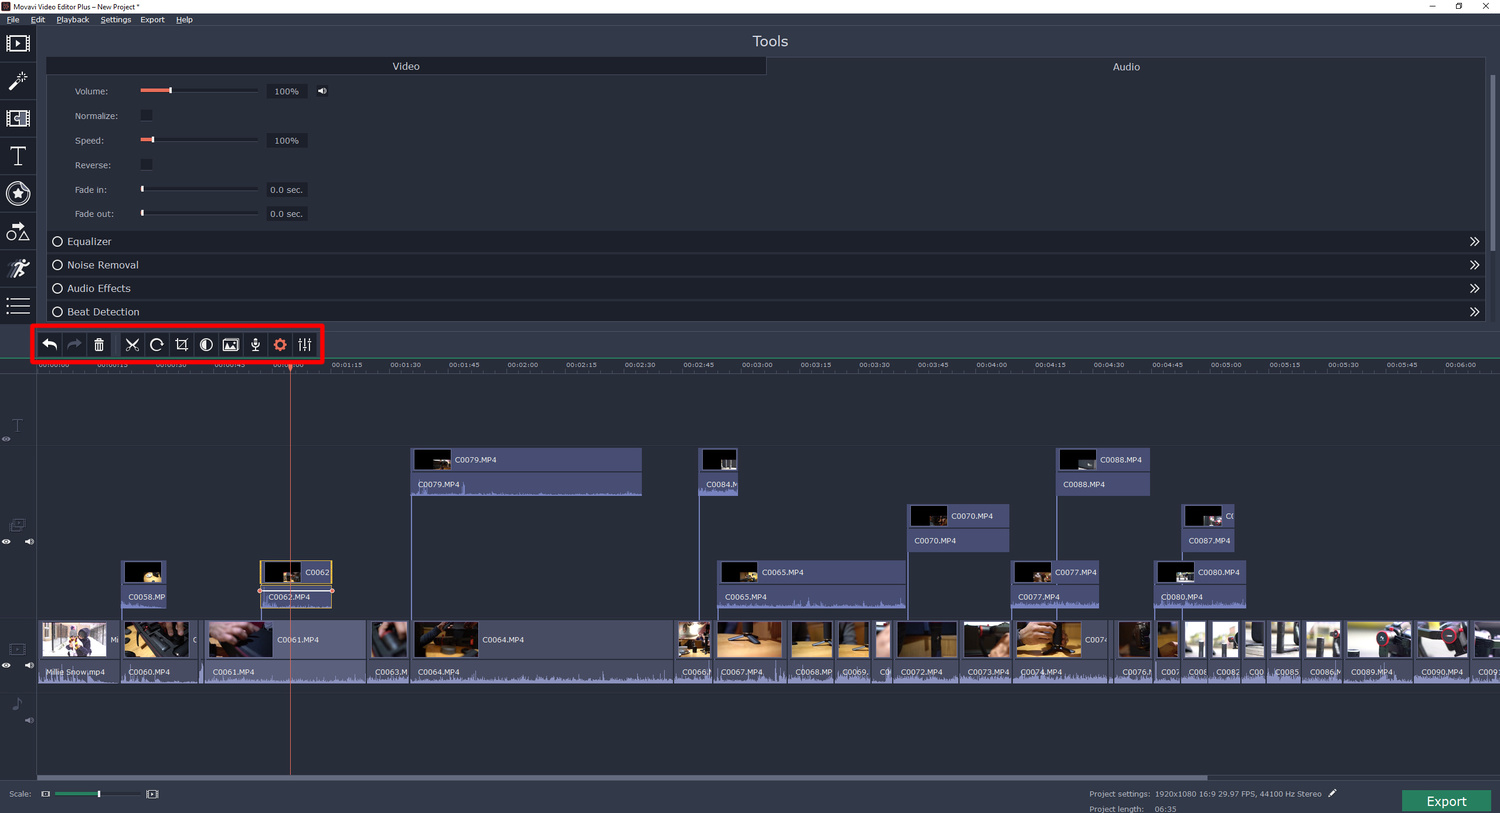This screenshot has width=1500, height=813.
Task: Split clip with the scissors tool
Action: click(132, 344)
